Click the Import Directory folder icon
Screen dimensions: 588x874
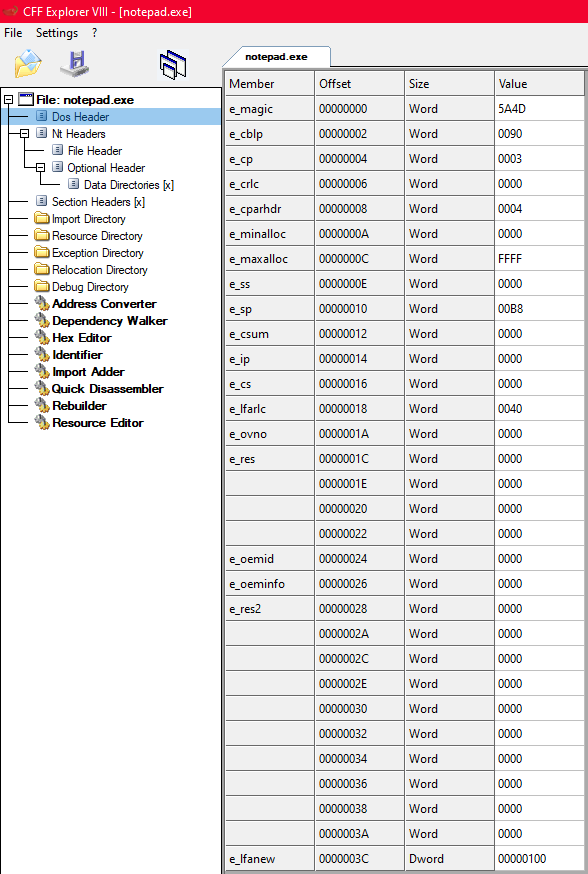pyautogui.click(x=42, y=218)
